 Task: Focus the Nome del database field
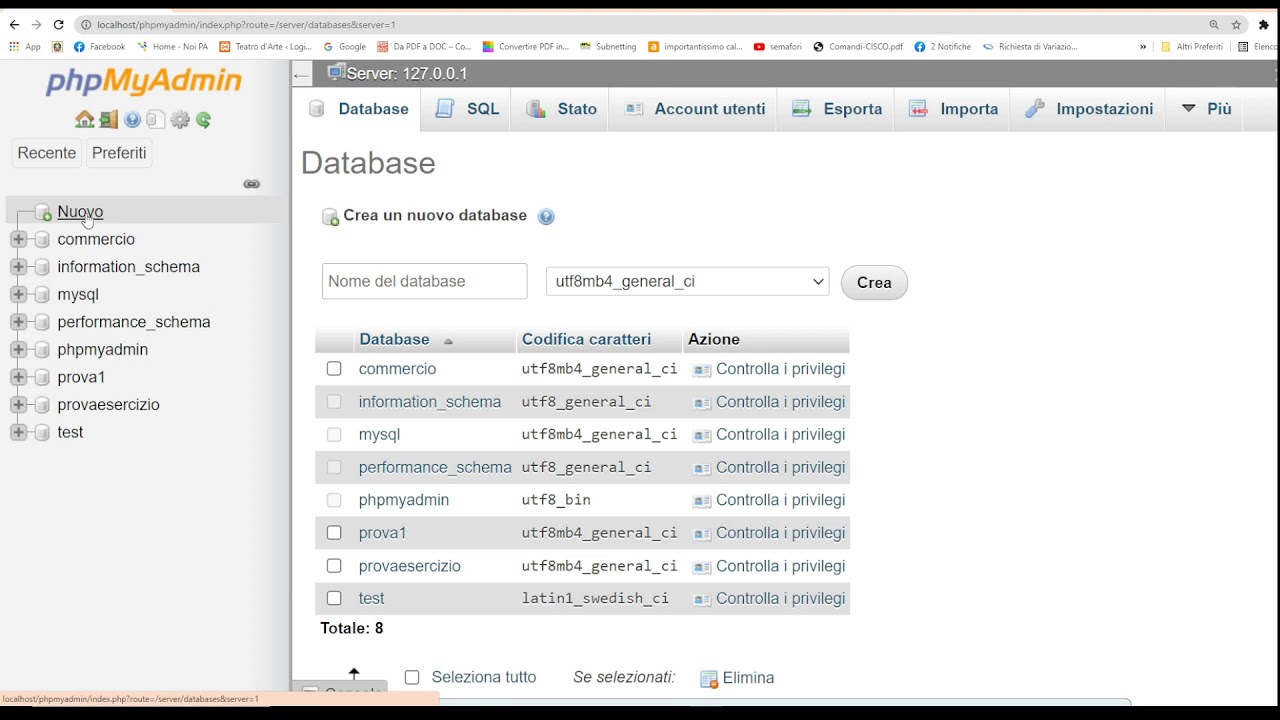pyautogui.click(x=424, y=282)
